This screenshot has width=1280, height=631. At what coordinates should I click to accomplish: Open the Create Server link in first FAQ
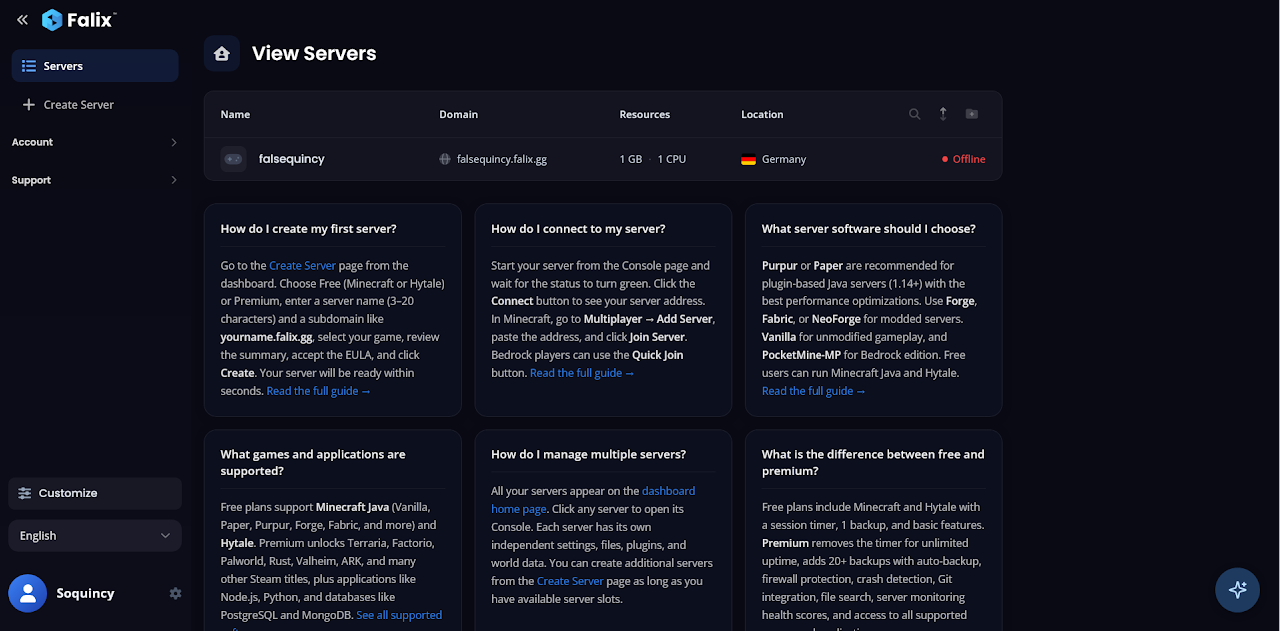[302, 266]
